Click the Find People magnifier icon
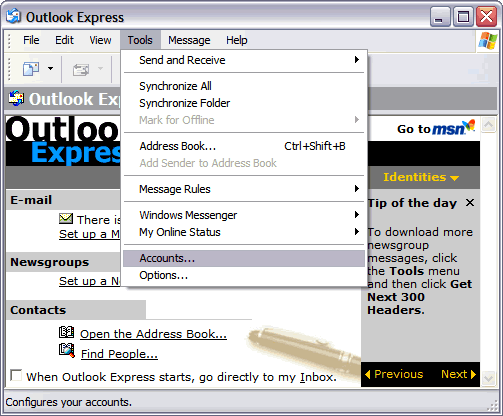This screenshot has height=416, width=503. [x=67, y=350]
